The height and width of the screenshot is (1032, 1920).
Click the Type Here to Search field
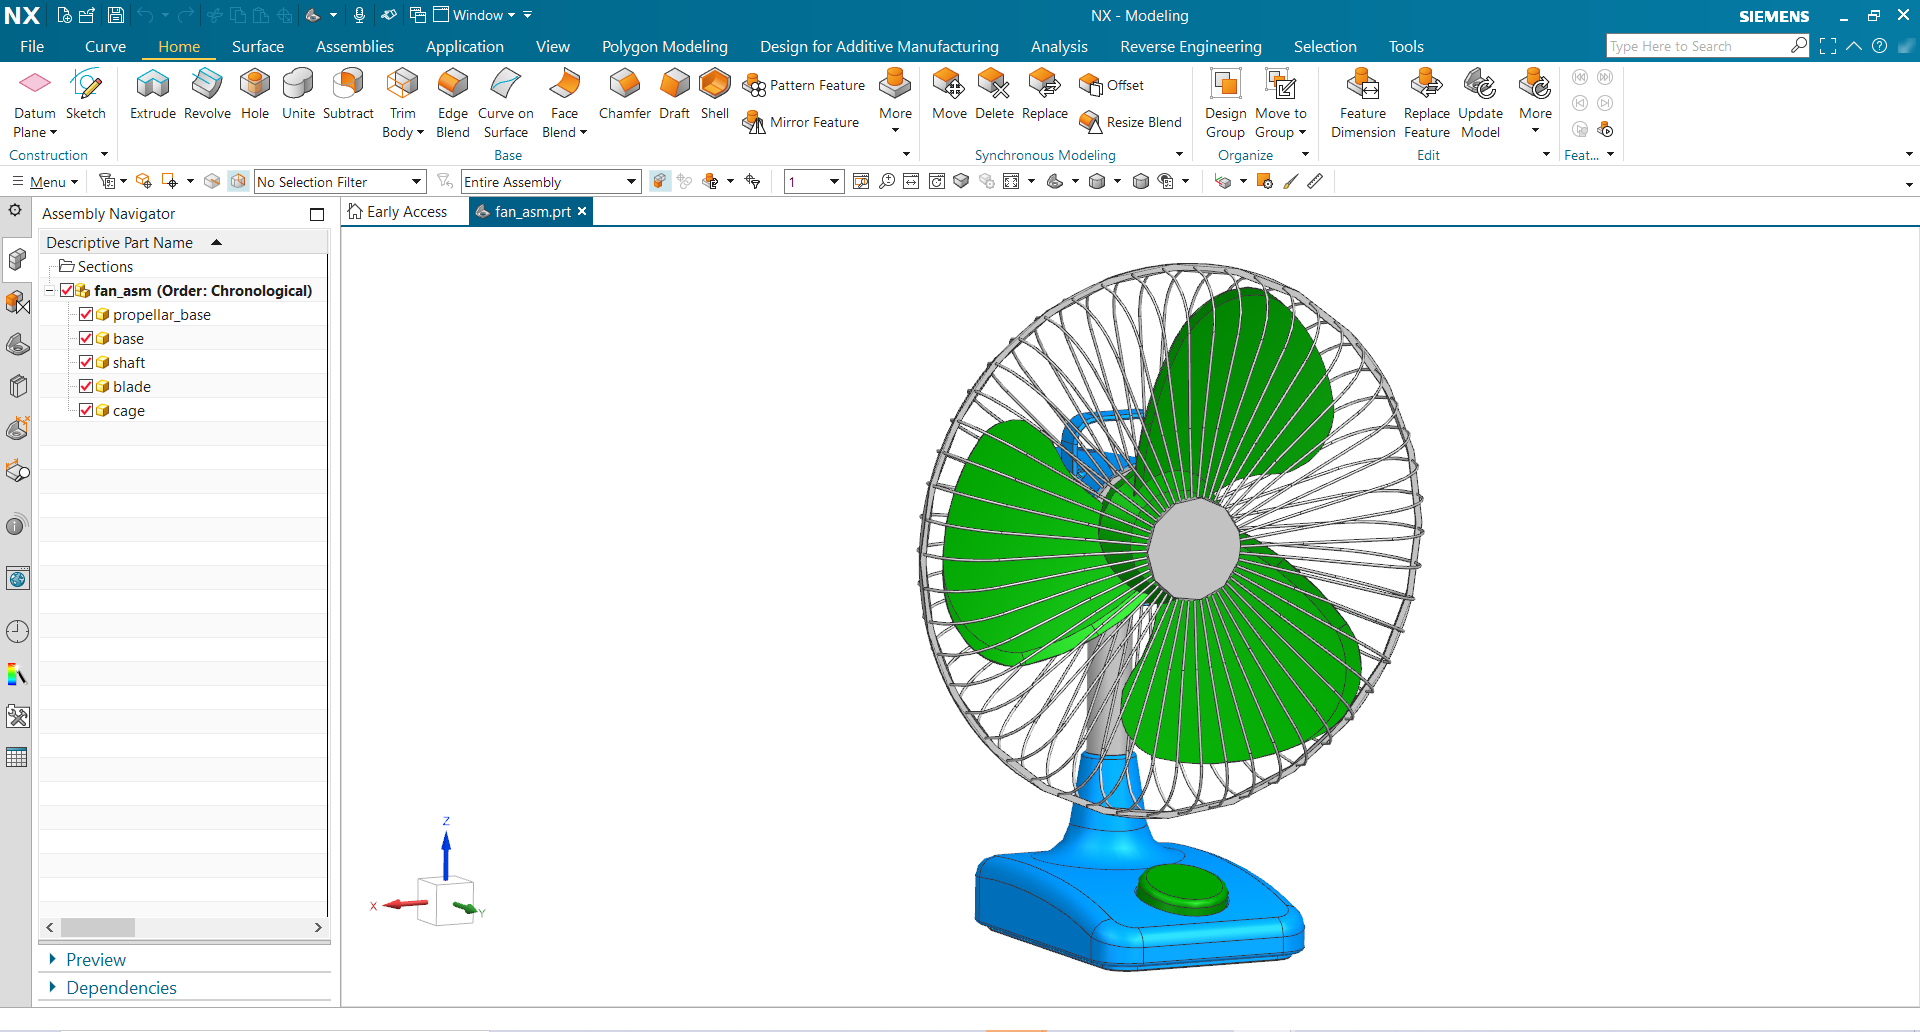1696,47
